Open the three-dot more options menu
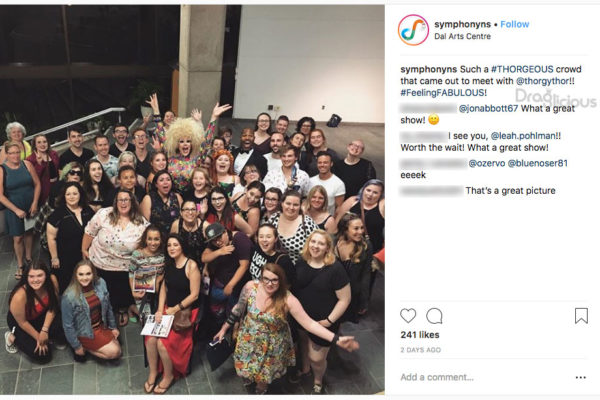600x400 pixels. 580,377
